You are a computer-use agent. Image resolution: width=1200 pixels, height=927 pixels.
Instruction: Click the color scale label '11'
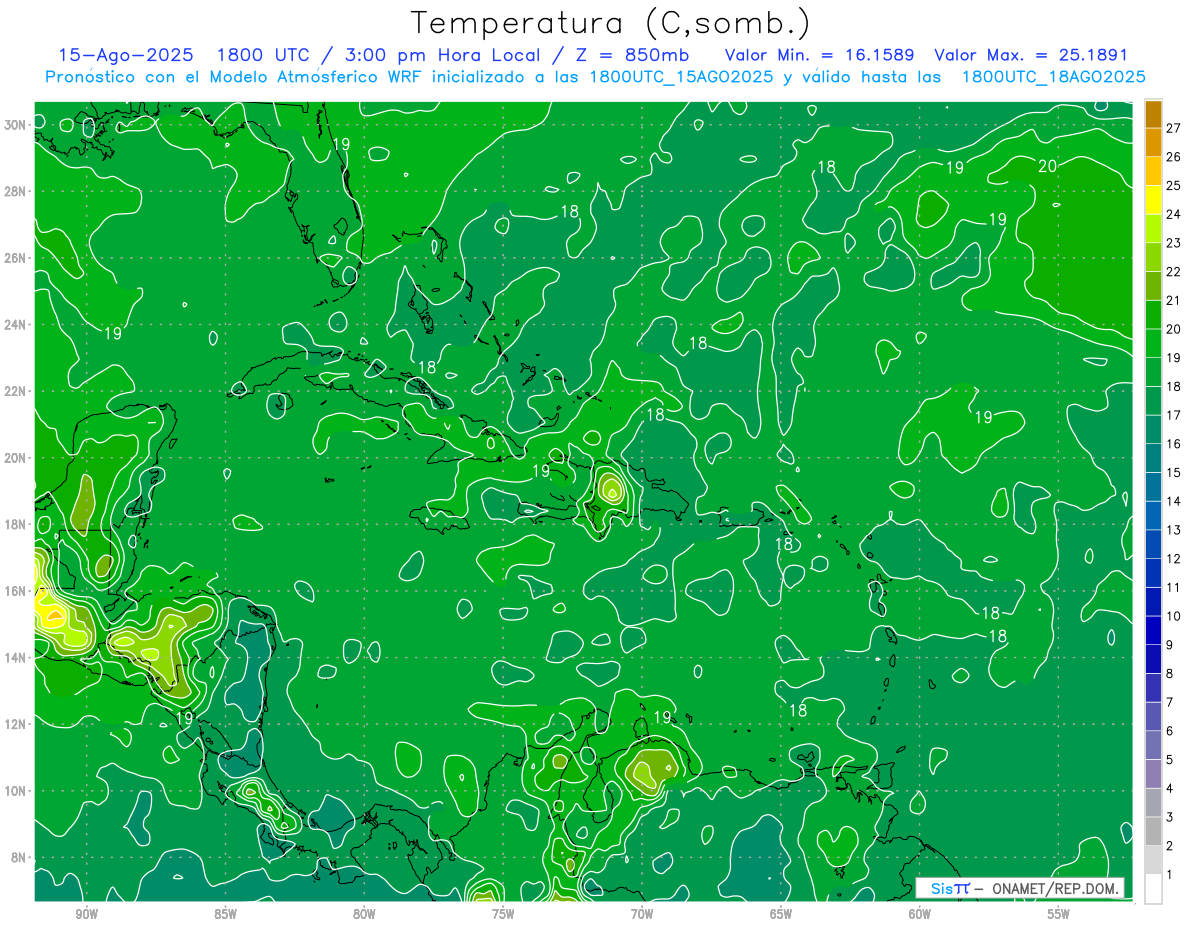(1174, 588)
